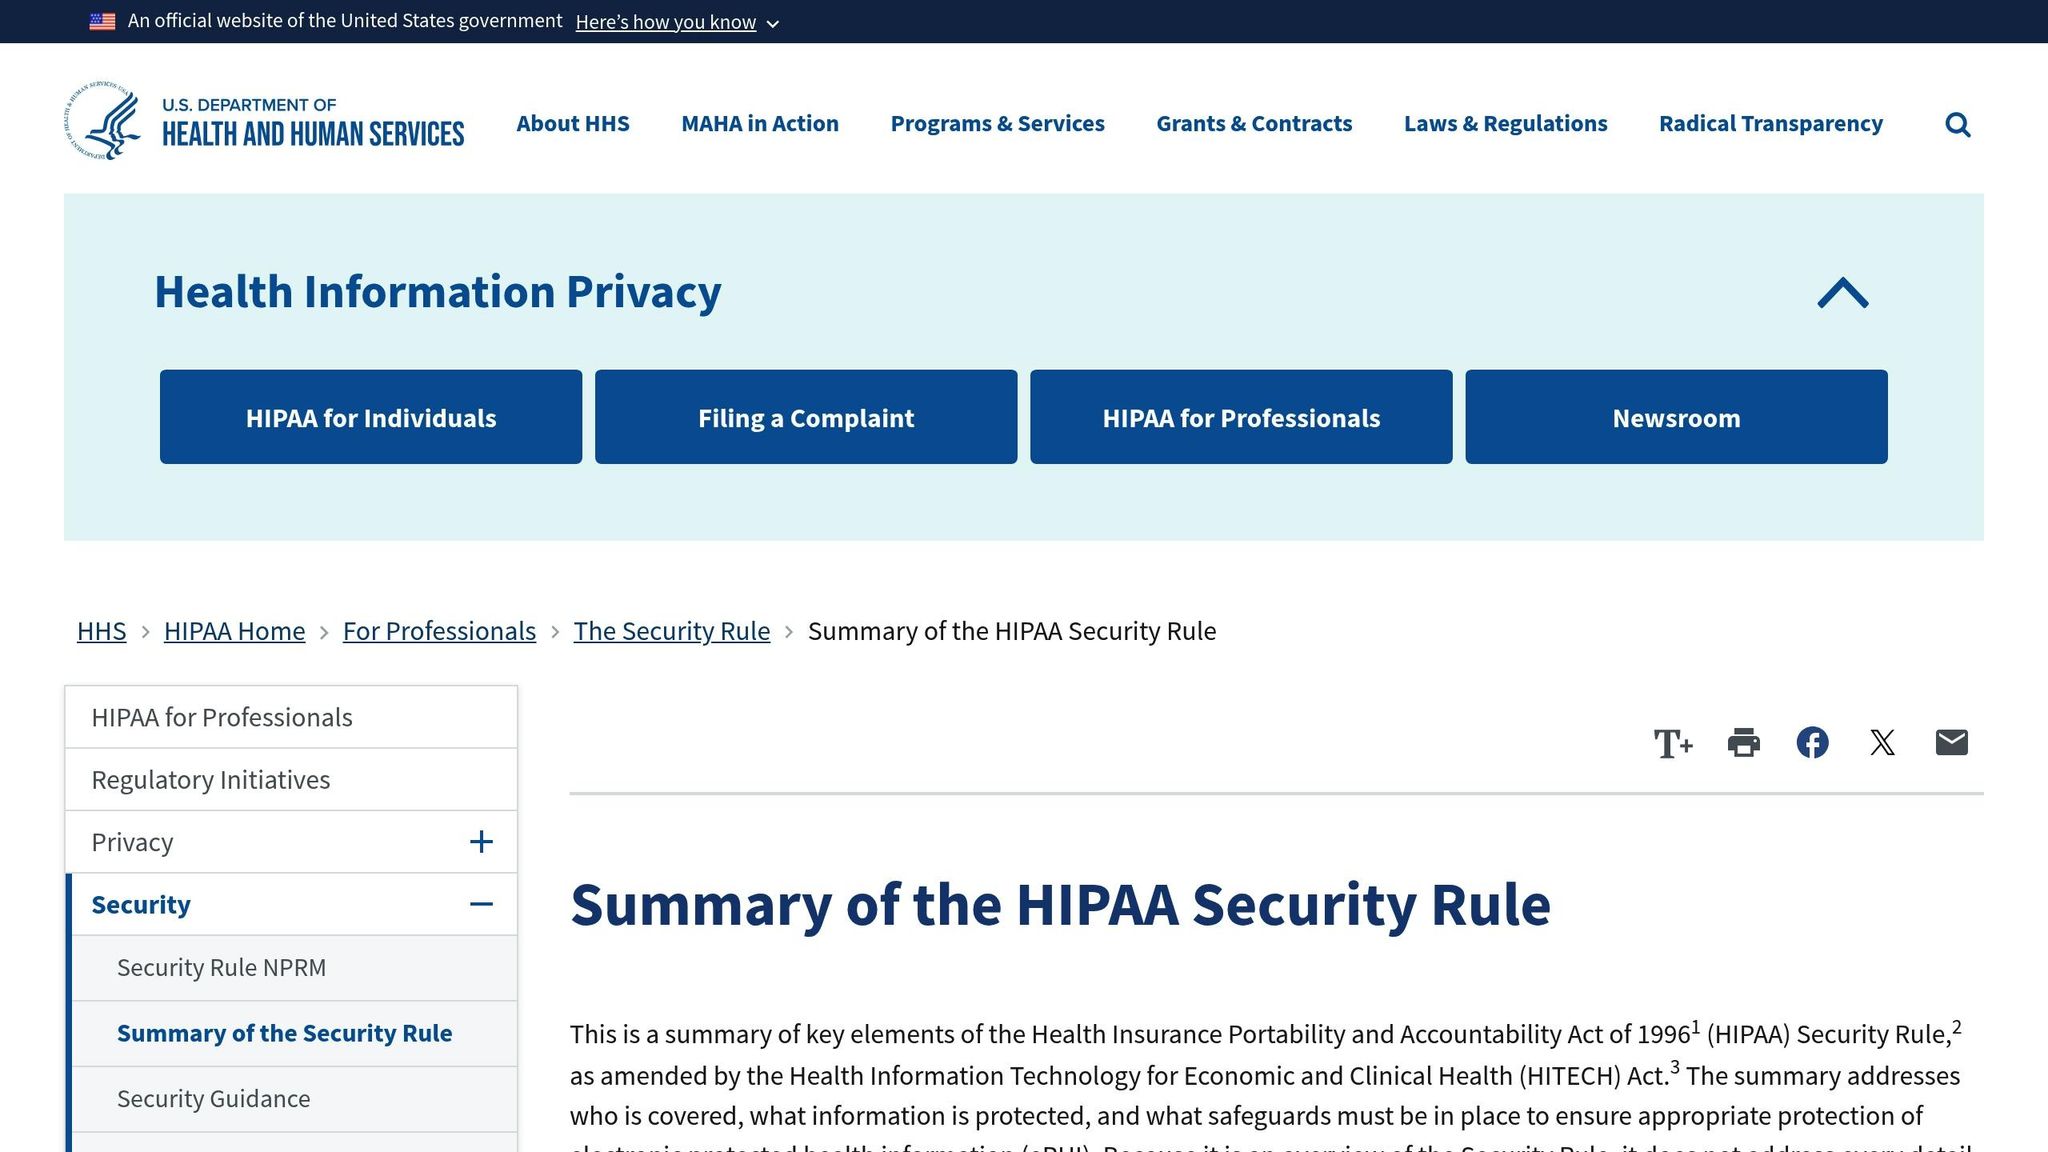Go to HIPAA Home breadcrumb link
This screenshot has width=2048, height=1152.
click(x=234, y=631)
